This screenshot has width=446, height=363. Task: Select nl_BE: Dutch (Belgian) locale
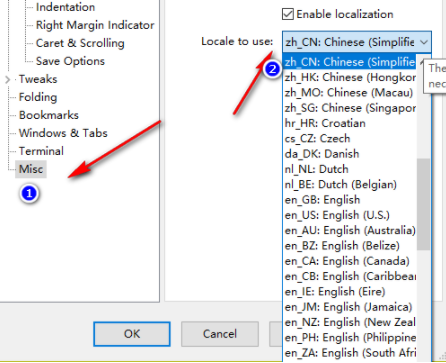coord(350,185)
